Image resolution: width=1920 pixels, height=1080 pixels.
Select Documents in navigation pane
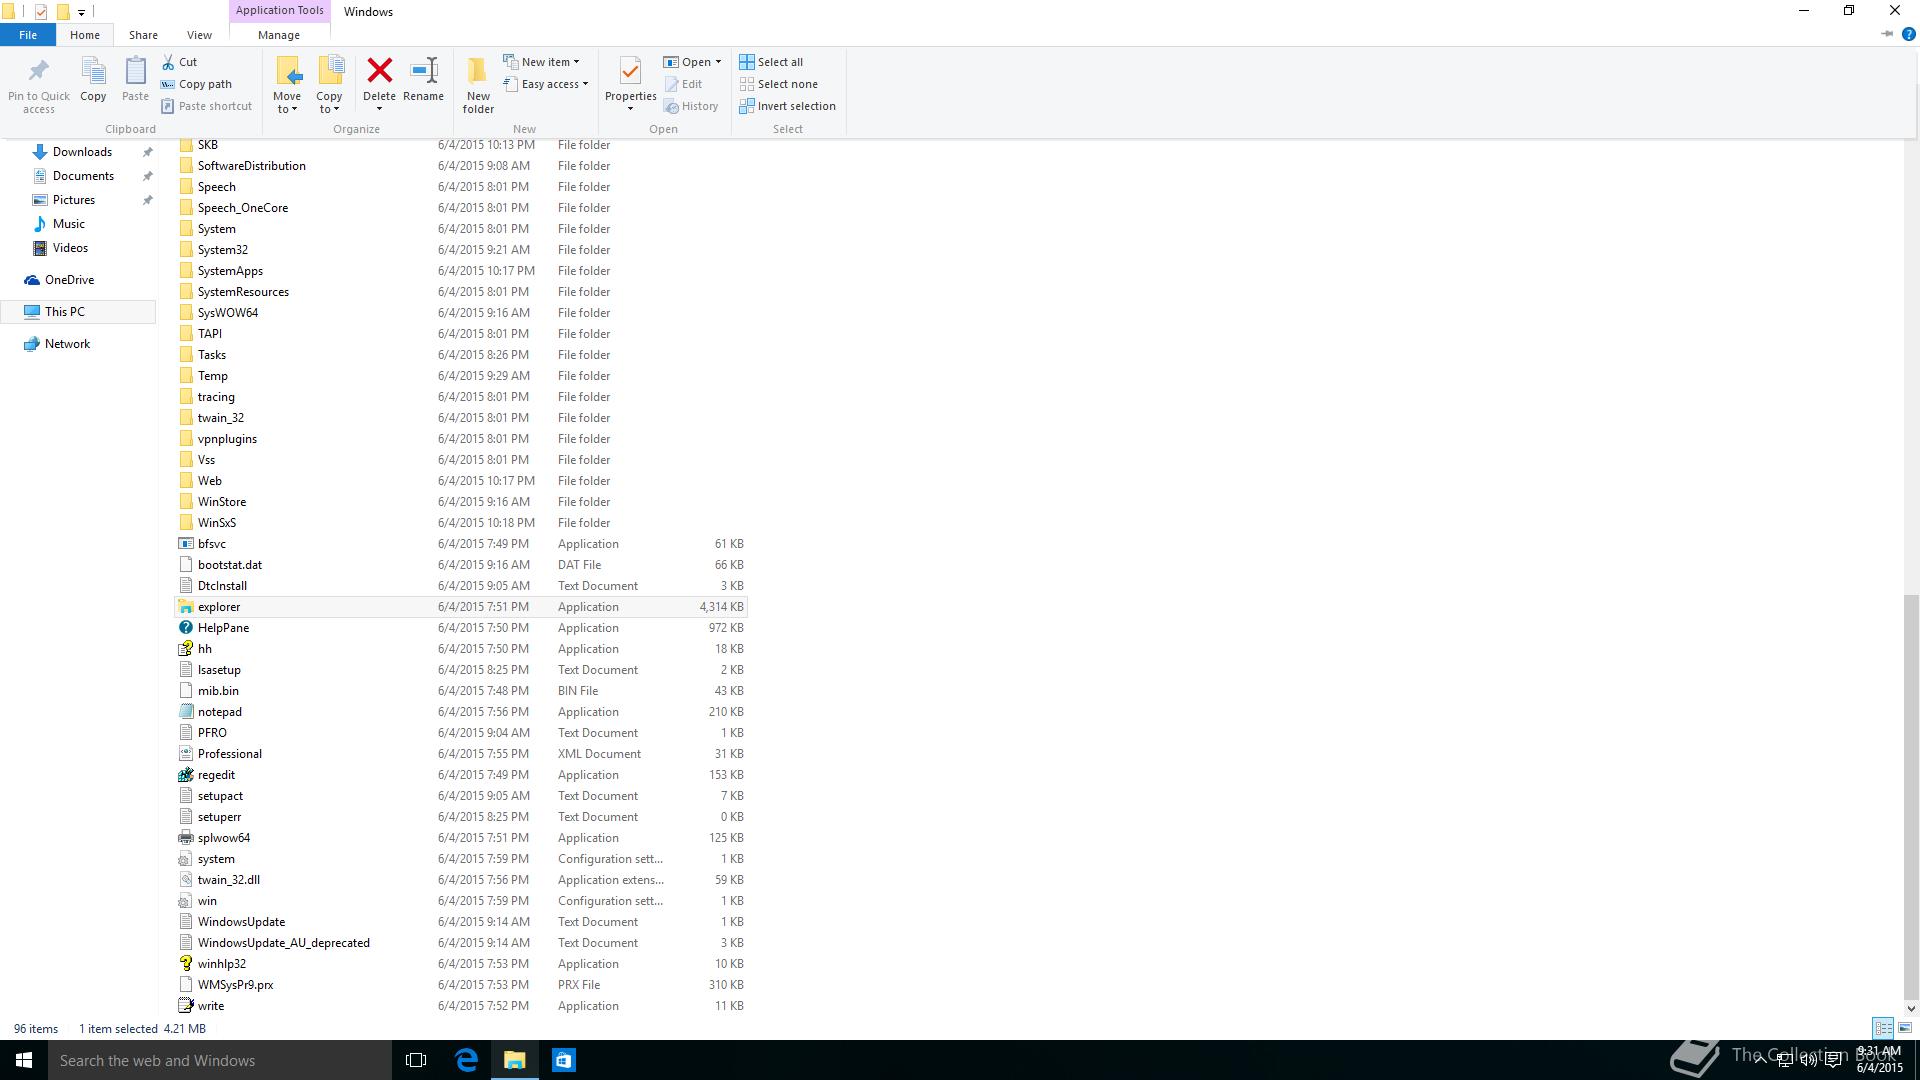point(83,176)
